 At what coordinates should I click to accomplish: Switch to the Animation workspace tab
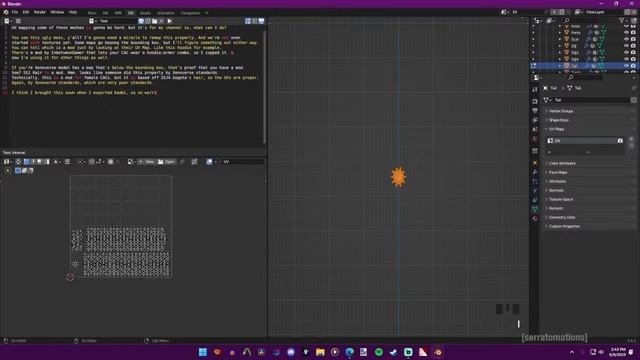coord(166,13)
